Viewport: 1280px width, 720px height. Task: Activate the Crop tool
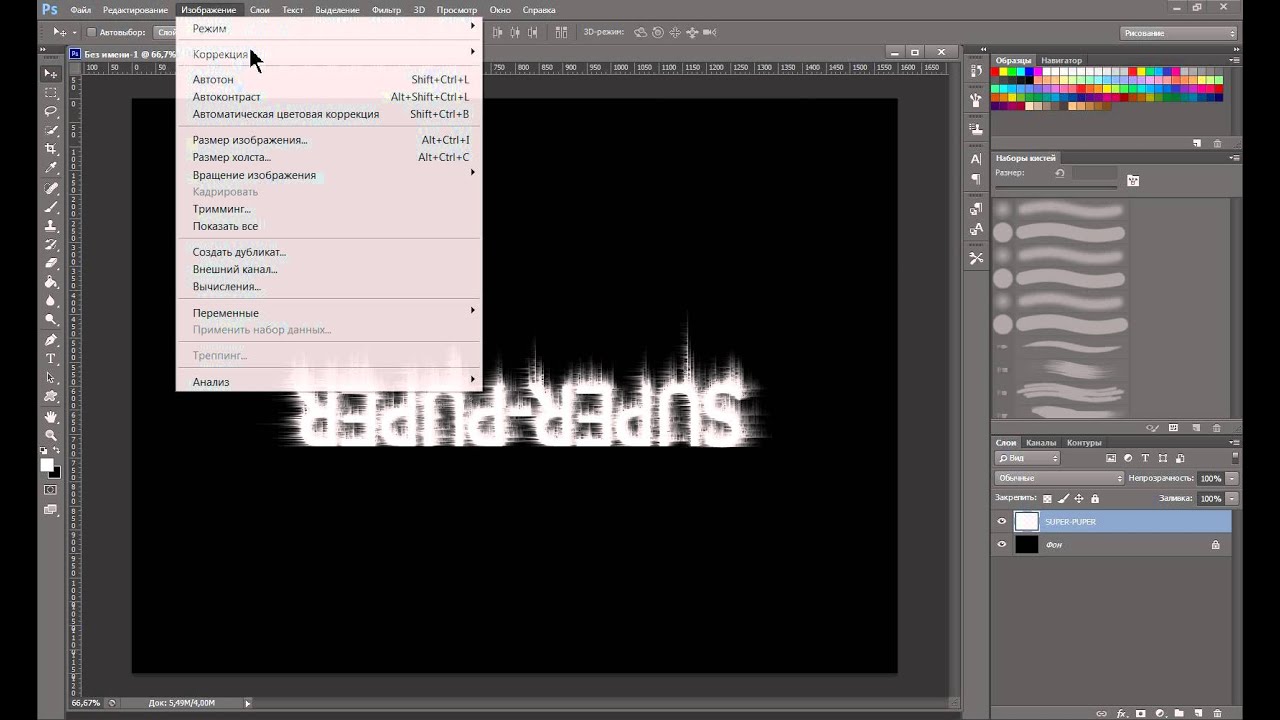click(51, 150)
